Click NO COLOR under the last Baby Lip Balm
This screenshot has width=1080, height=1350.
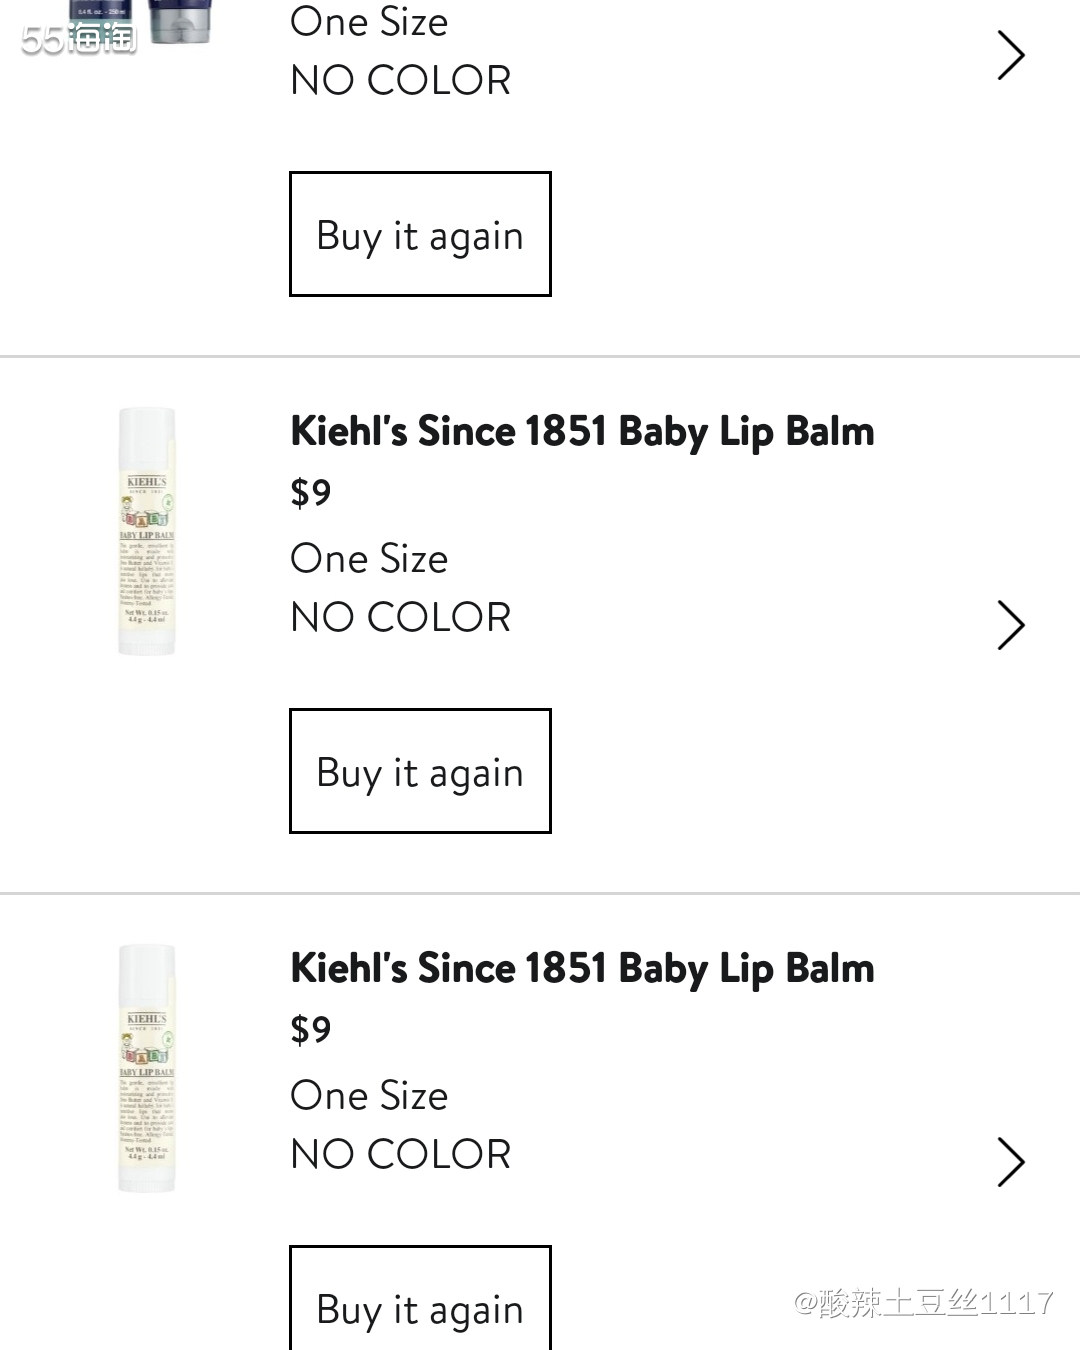pos(401,1154)
